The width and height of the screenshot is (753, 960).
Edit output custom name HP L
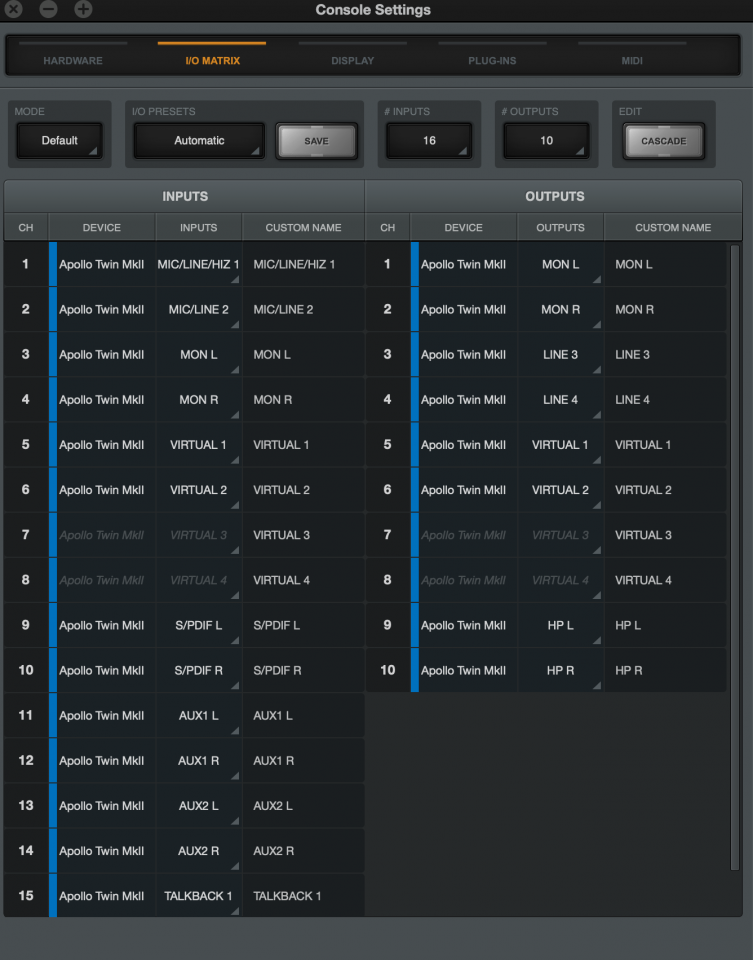click(665, 625)
